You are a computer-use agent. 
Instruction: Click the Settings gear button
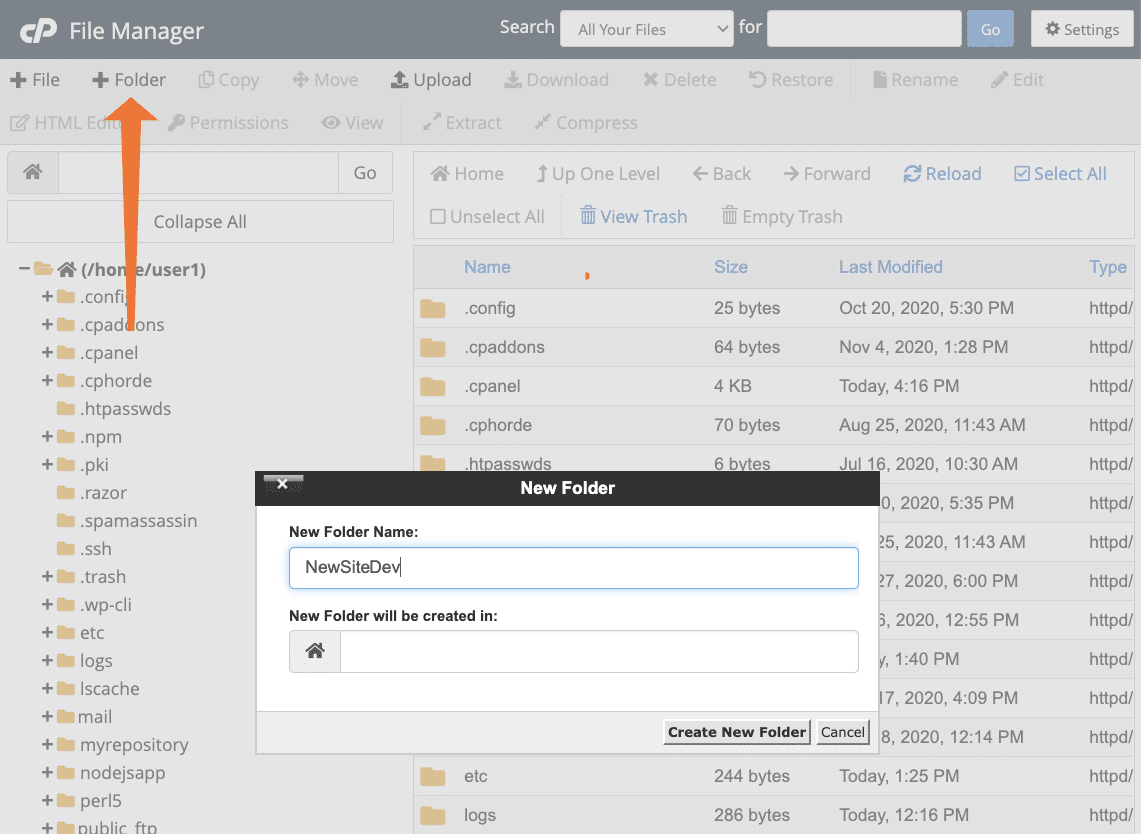click(x=1082, y=29)
